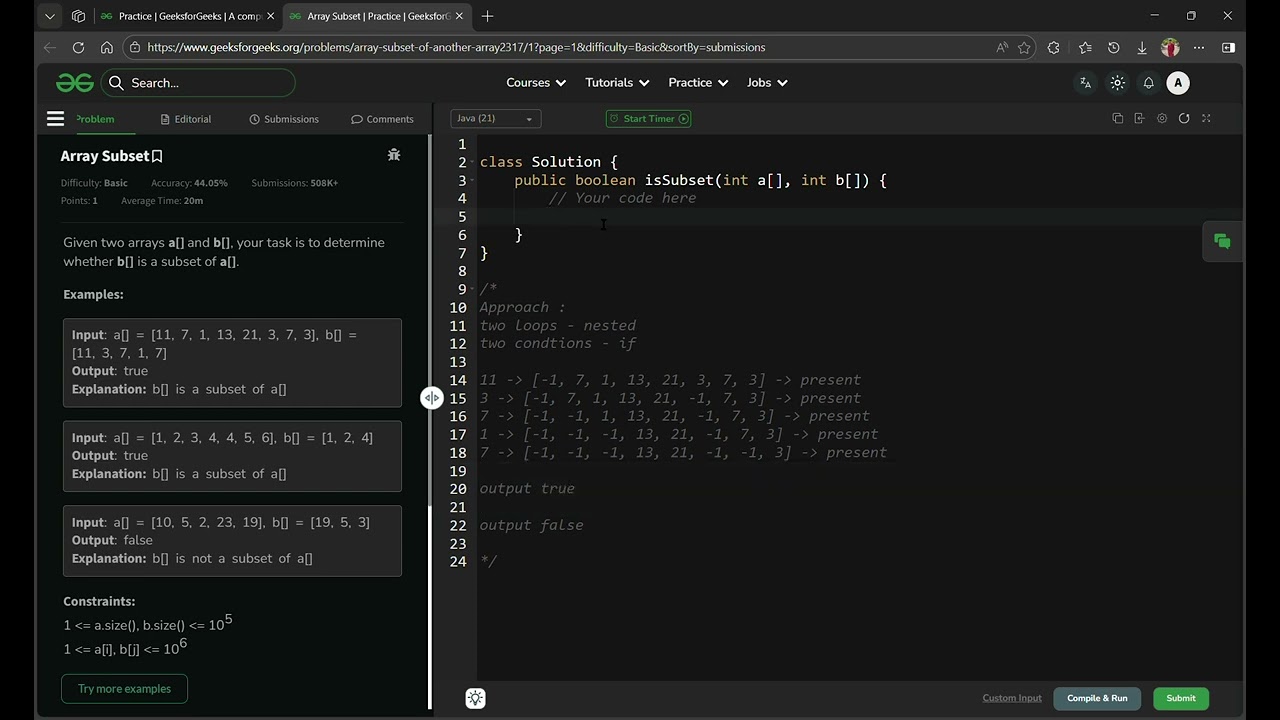Screen dimensions: 1280x720
Task: Reset code with the refresh icon
Action: pyautogui.click(x=1184, y=118)
